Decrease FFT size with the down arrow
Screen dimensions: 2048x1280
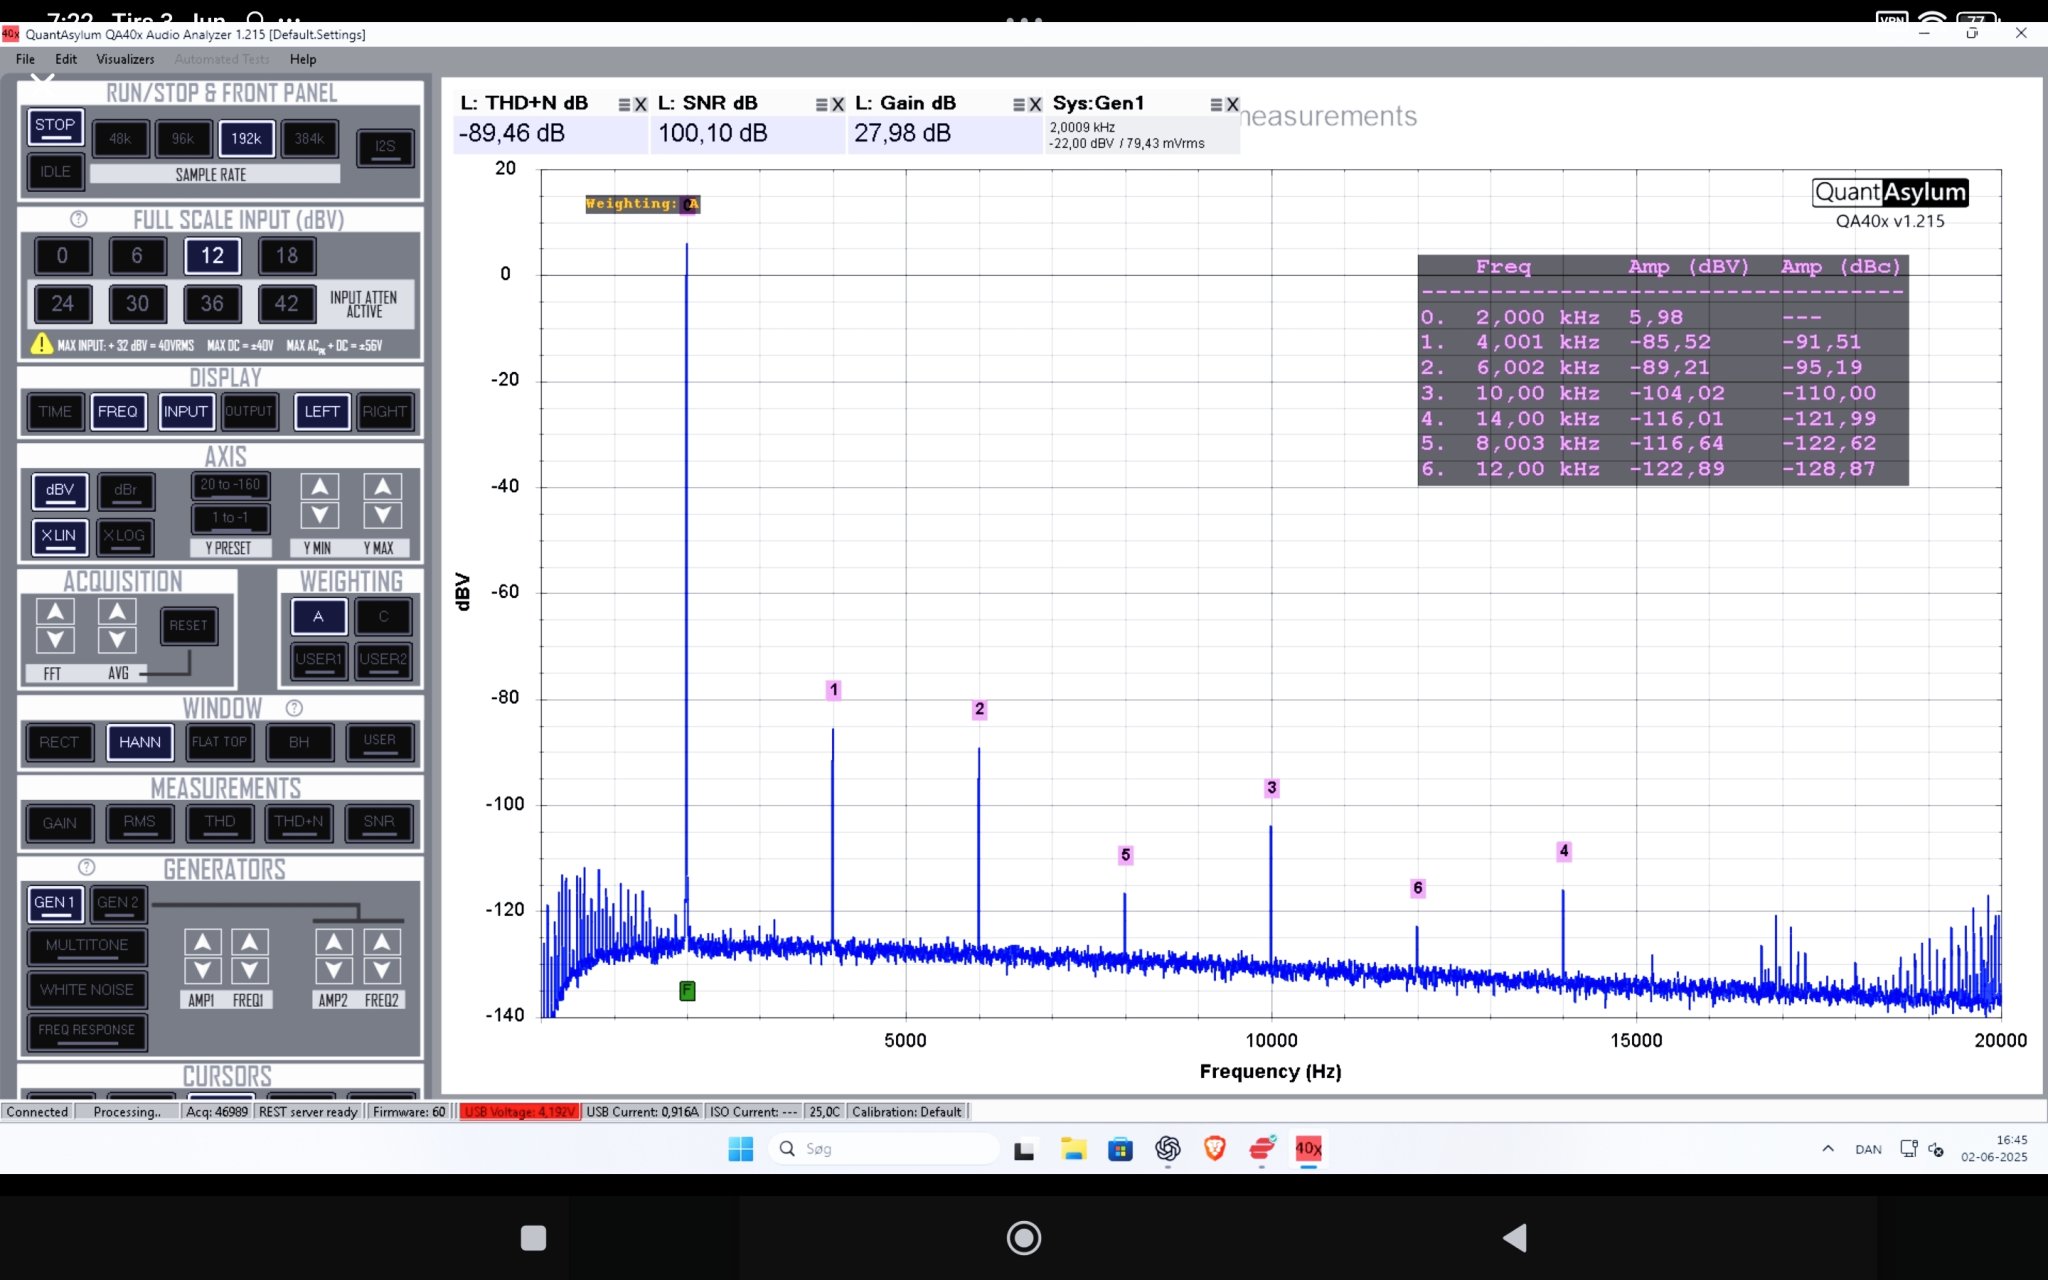(55, 640)
